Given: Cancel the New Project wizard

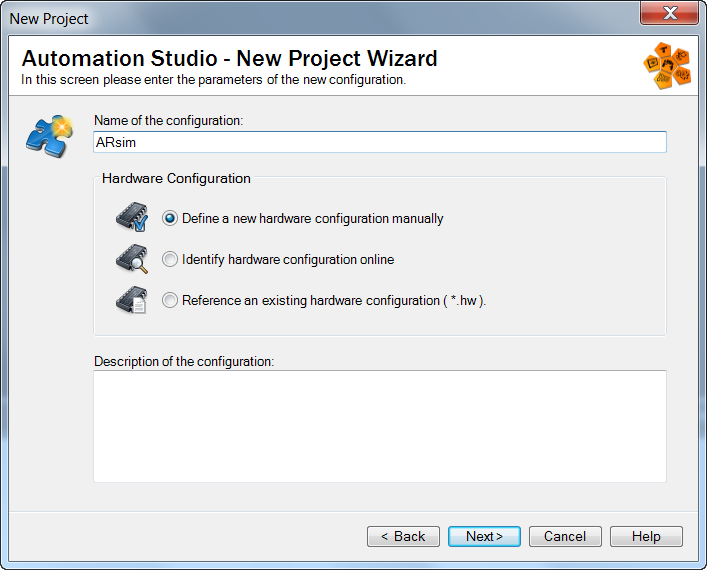Looking at the screenshot, I should coord(565,536).
